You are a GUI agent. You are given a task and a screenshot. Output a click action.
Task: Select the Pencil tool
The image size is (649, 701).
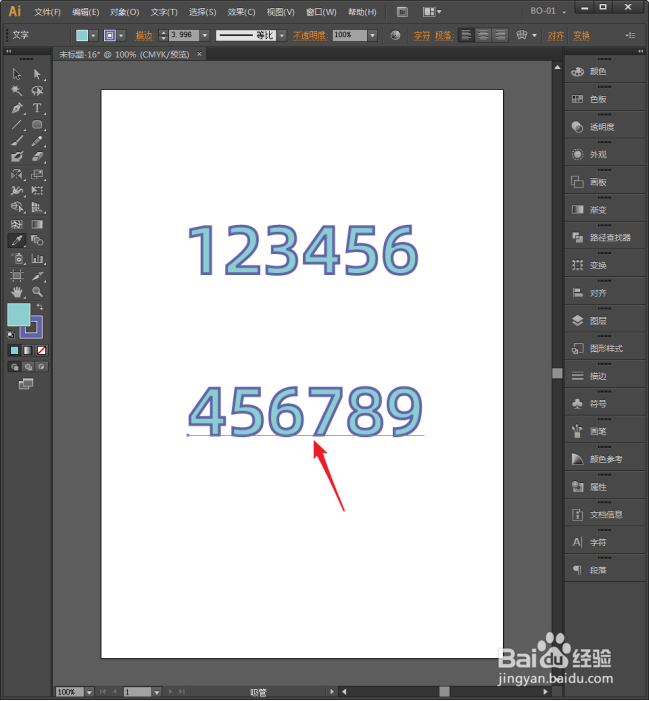pos(37,141)
